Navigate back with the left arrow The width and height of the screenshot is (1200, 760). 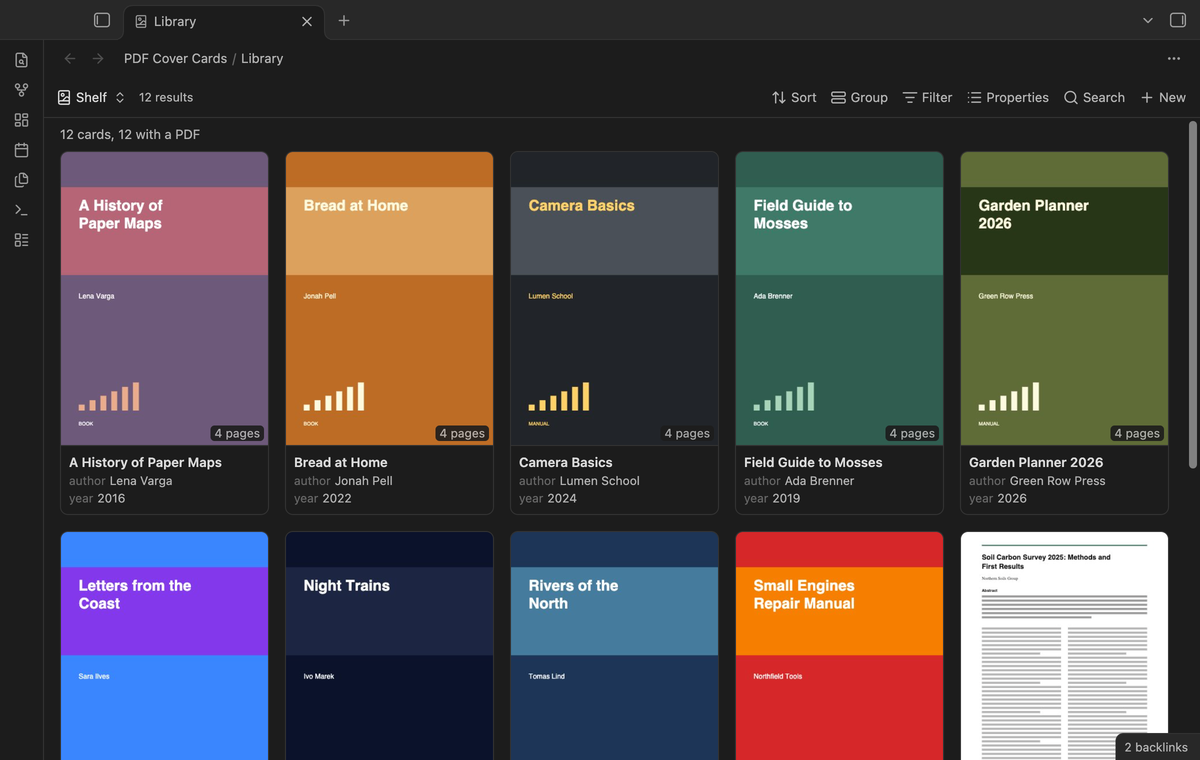(70, 59)
